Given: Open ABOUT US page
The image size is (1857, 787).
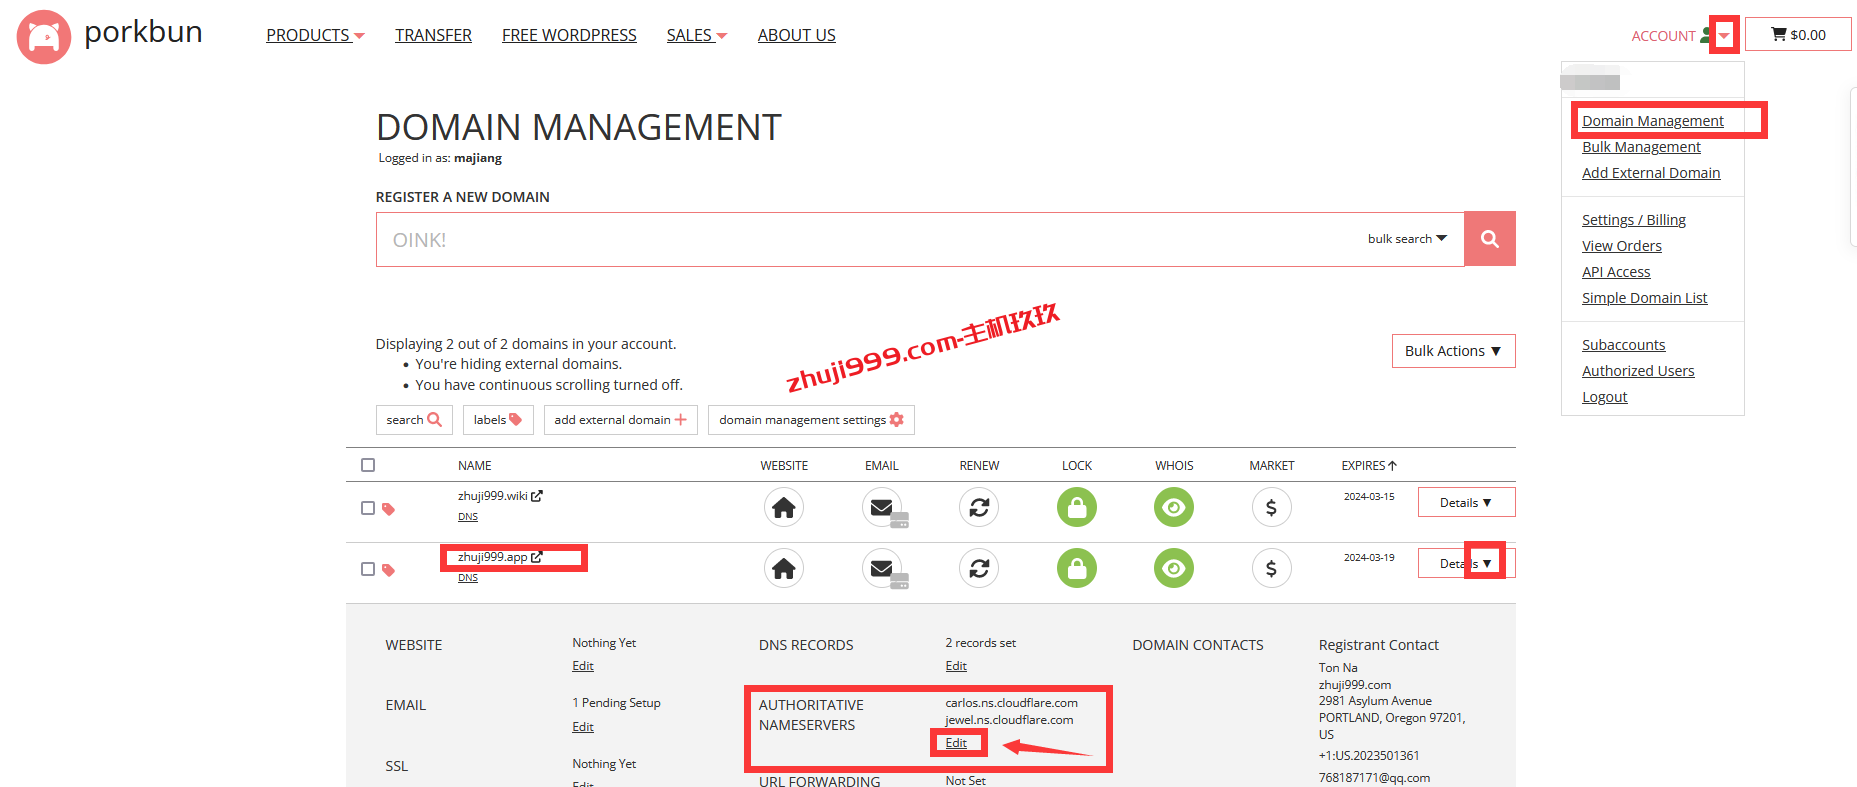Looking at the screenshot, I should (796, 35).
